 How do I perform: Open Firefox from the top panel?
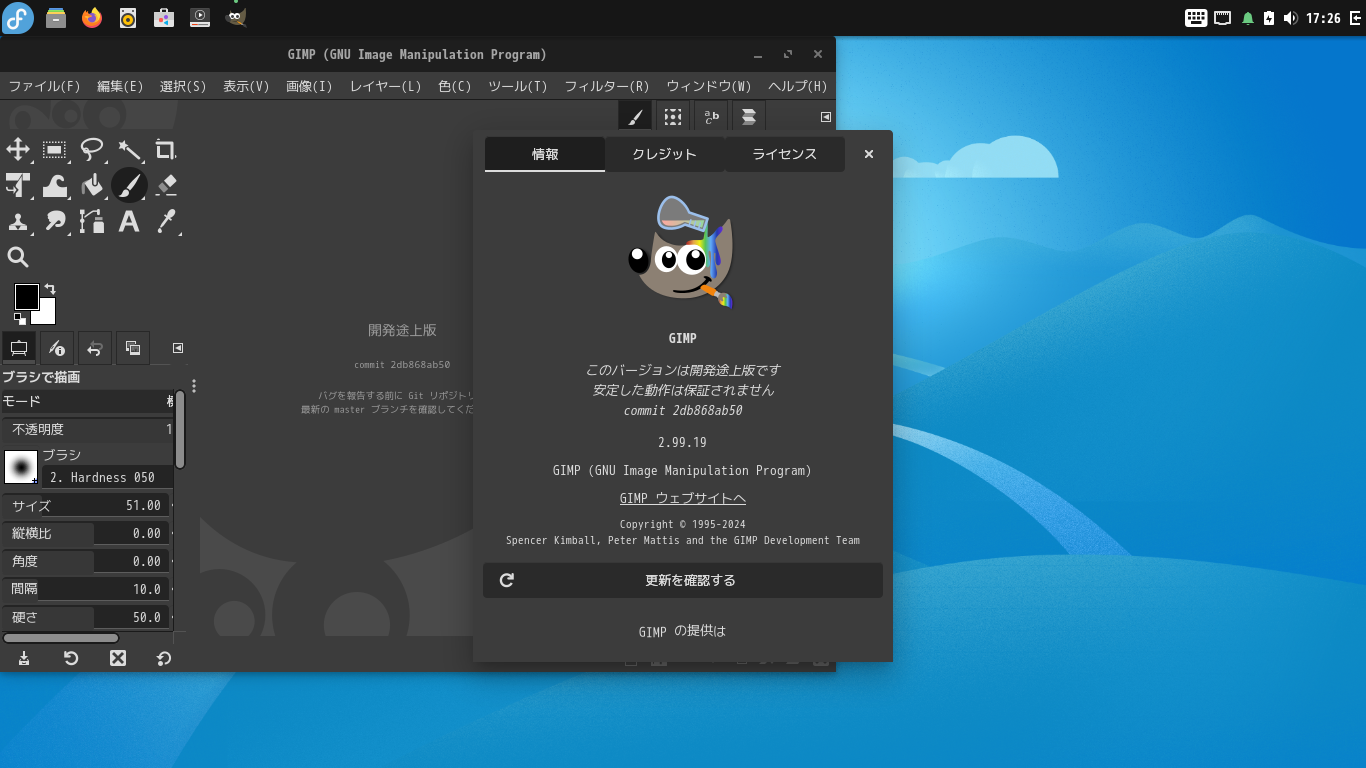92,17
